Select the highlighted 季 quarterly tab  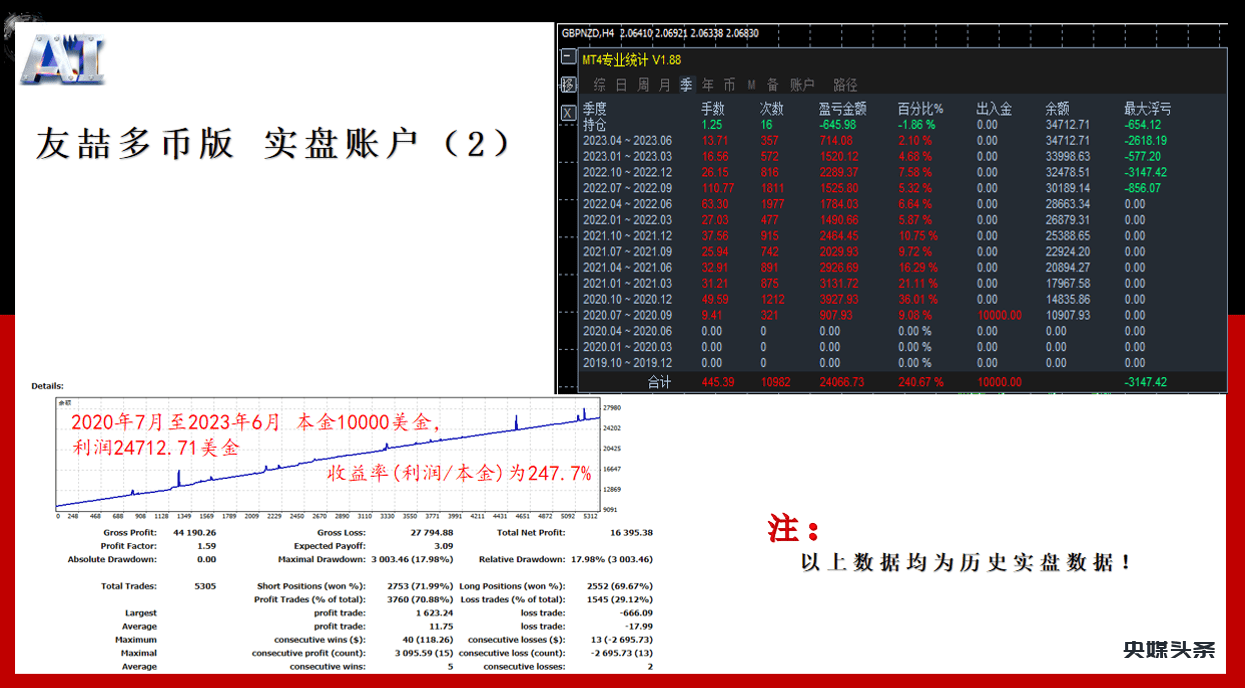point(685,84)
